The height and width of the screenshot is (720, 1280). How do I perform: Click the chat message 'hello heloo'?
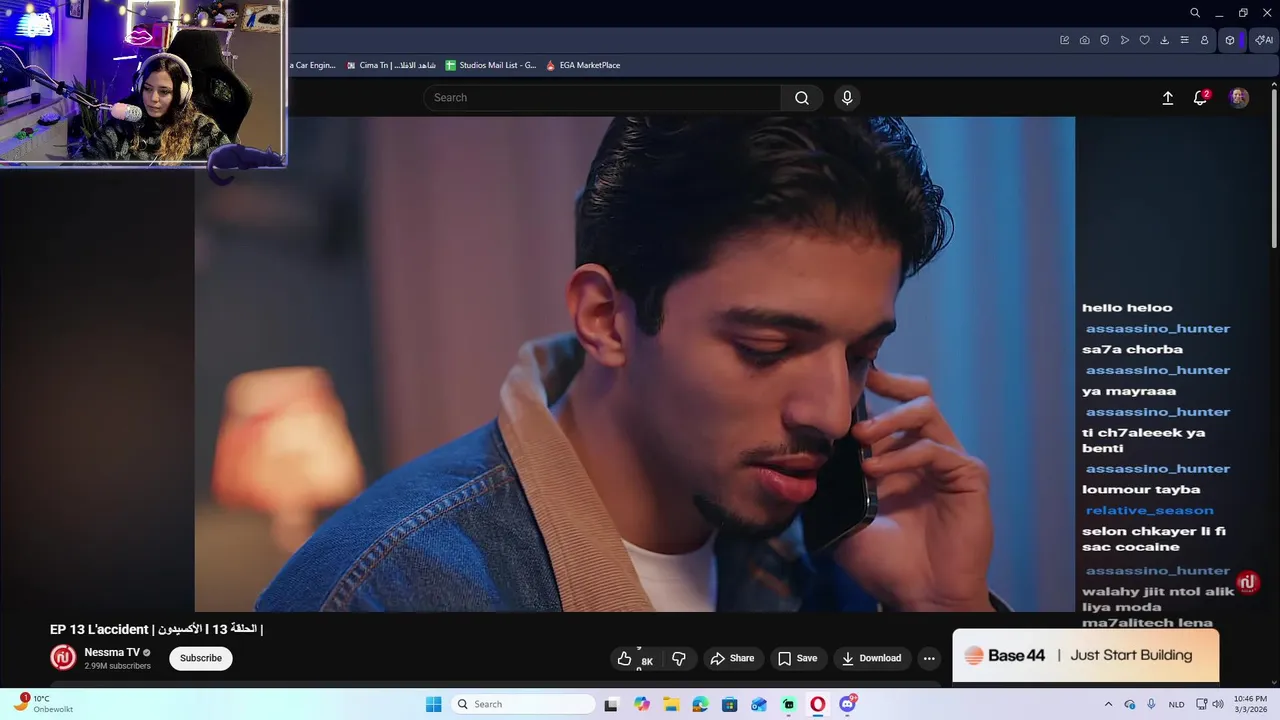(1127, 307)
